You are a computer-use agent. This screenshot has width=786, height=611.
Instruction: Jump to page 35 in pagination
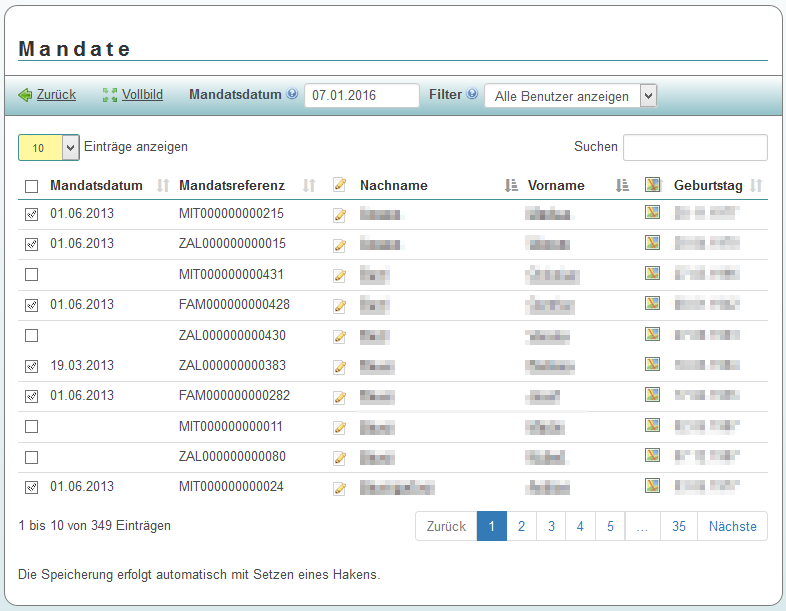point(679,526)
